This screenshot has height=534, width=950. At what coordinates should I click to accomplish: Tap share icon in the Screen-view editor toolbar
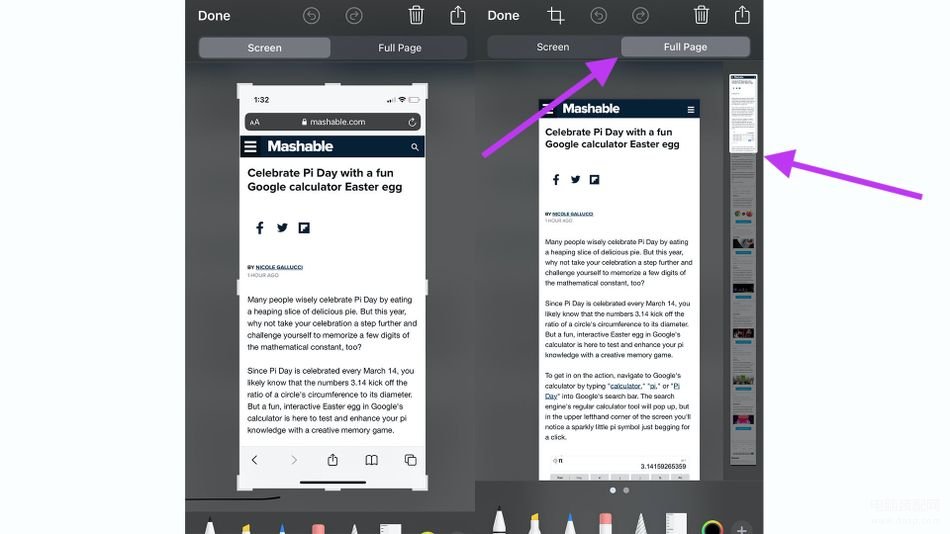(x=458, y=15)
